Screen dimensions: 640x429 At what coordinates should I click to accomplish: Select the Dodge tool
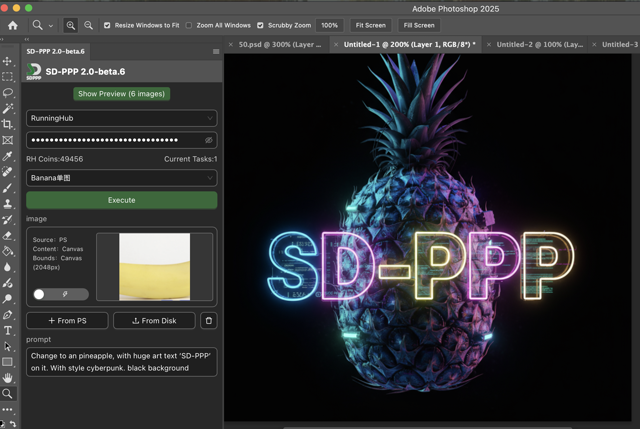7,299
